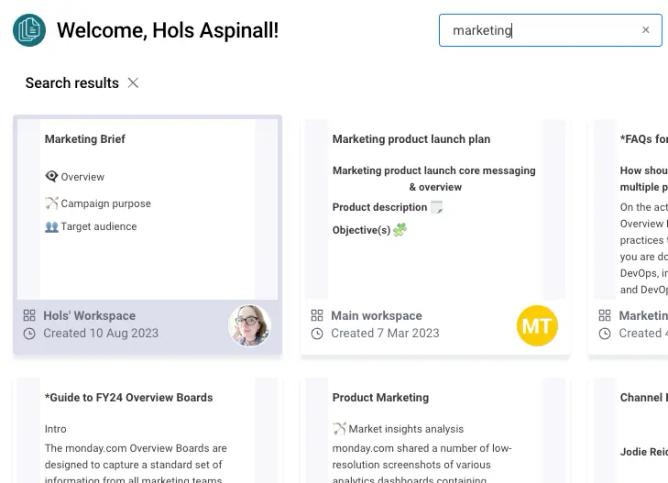The image size is (668, 483).
Task: Click the workspace grid icon on Marketing Brief card
Action: pyautogui.click(x=29, y=315)
